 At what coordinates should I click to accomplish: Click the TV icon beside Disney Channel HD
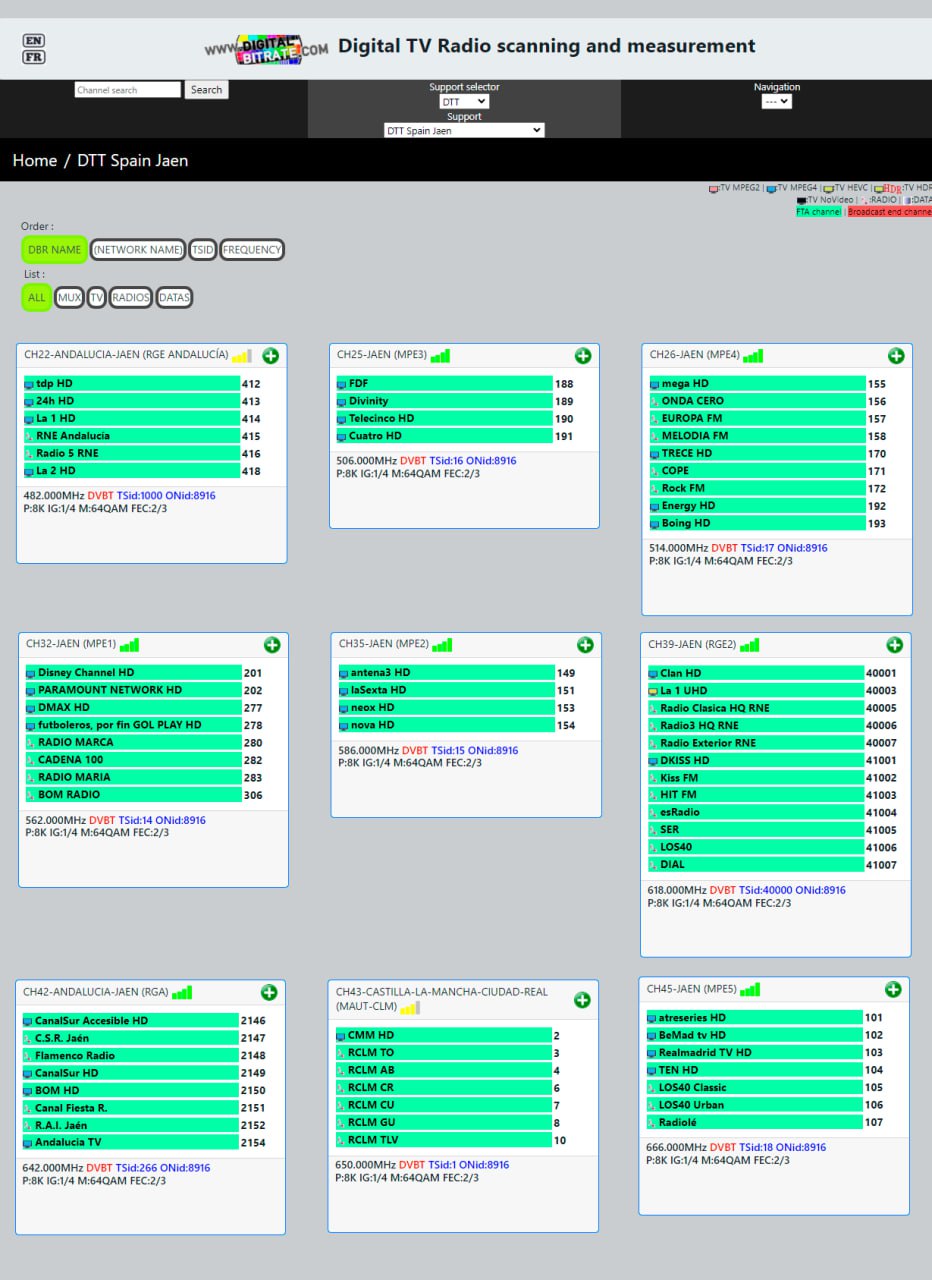pos(31,673)
